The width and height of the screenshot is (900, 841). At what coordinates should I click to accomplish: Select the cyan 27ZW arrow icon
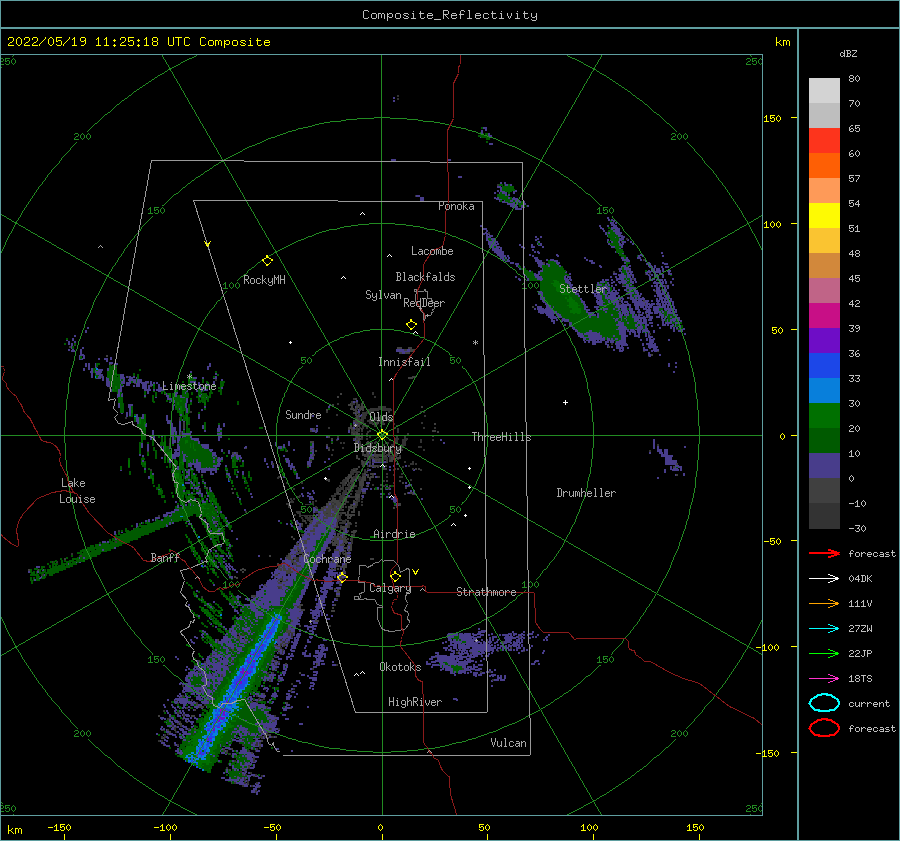point(824,629)
